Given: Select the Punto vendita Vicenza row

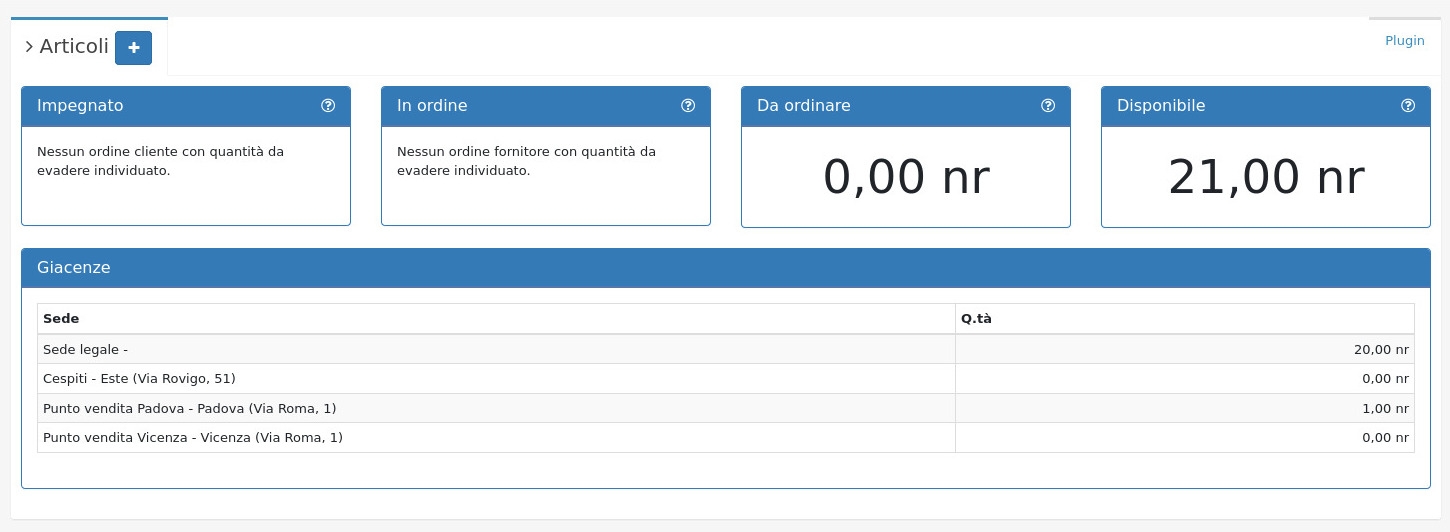Looking at the screenshot, I should tap(192, 438).
